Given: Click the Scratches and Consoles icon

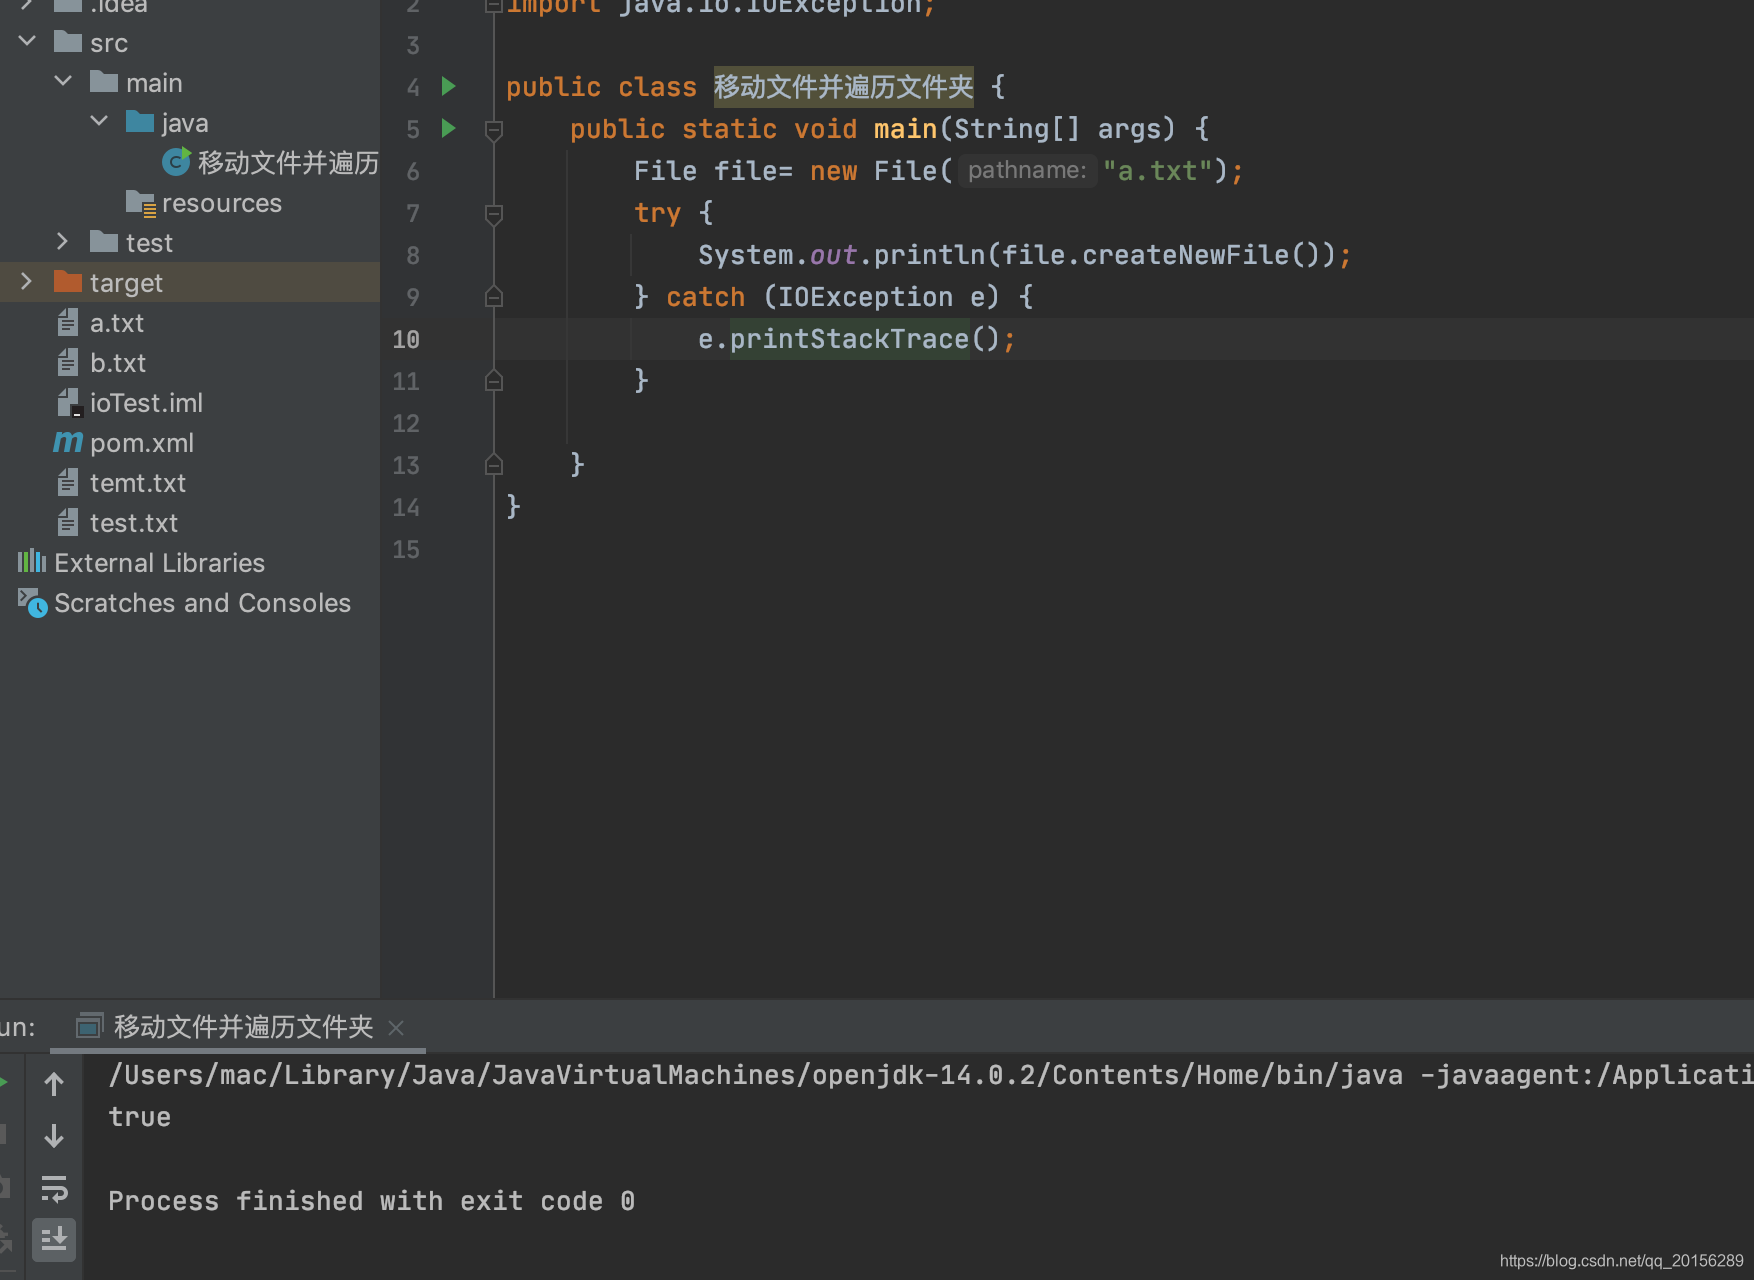Looking at the screenshot, I should click(31, 602).
